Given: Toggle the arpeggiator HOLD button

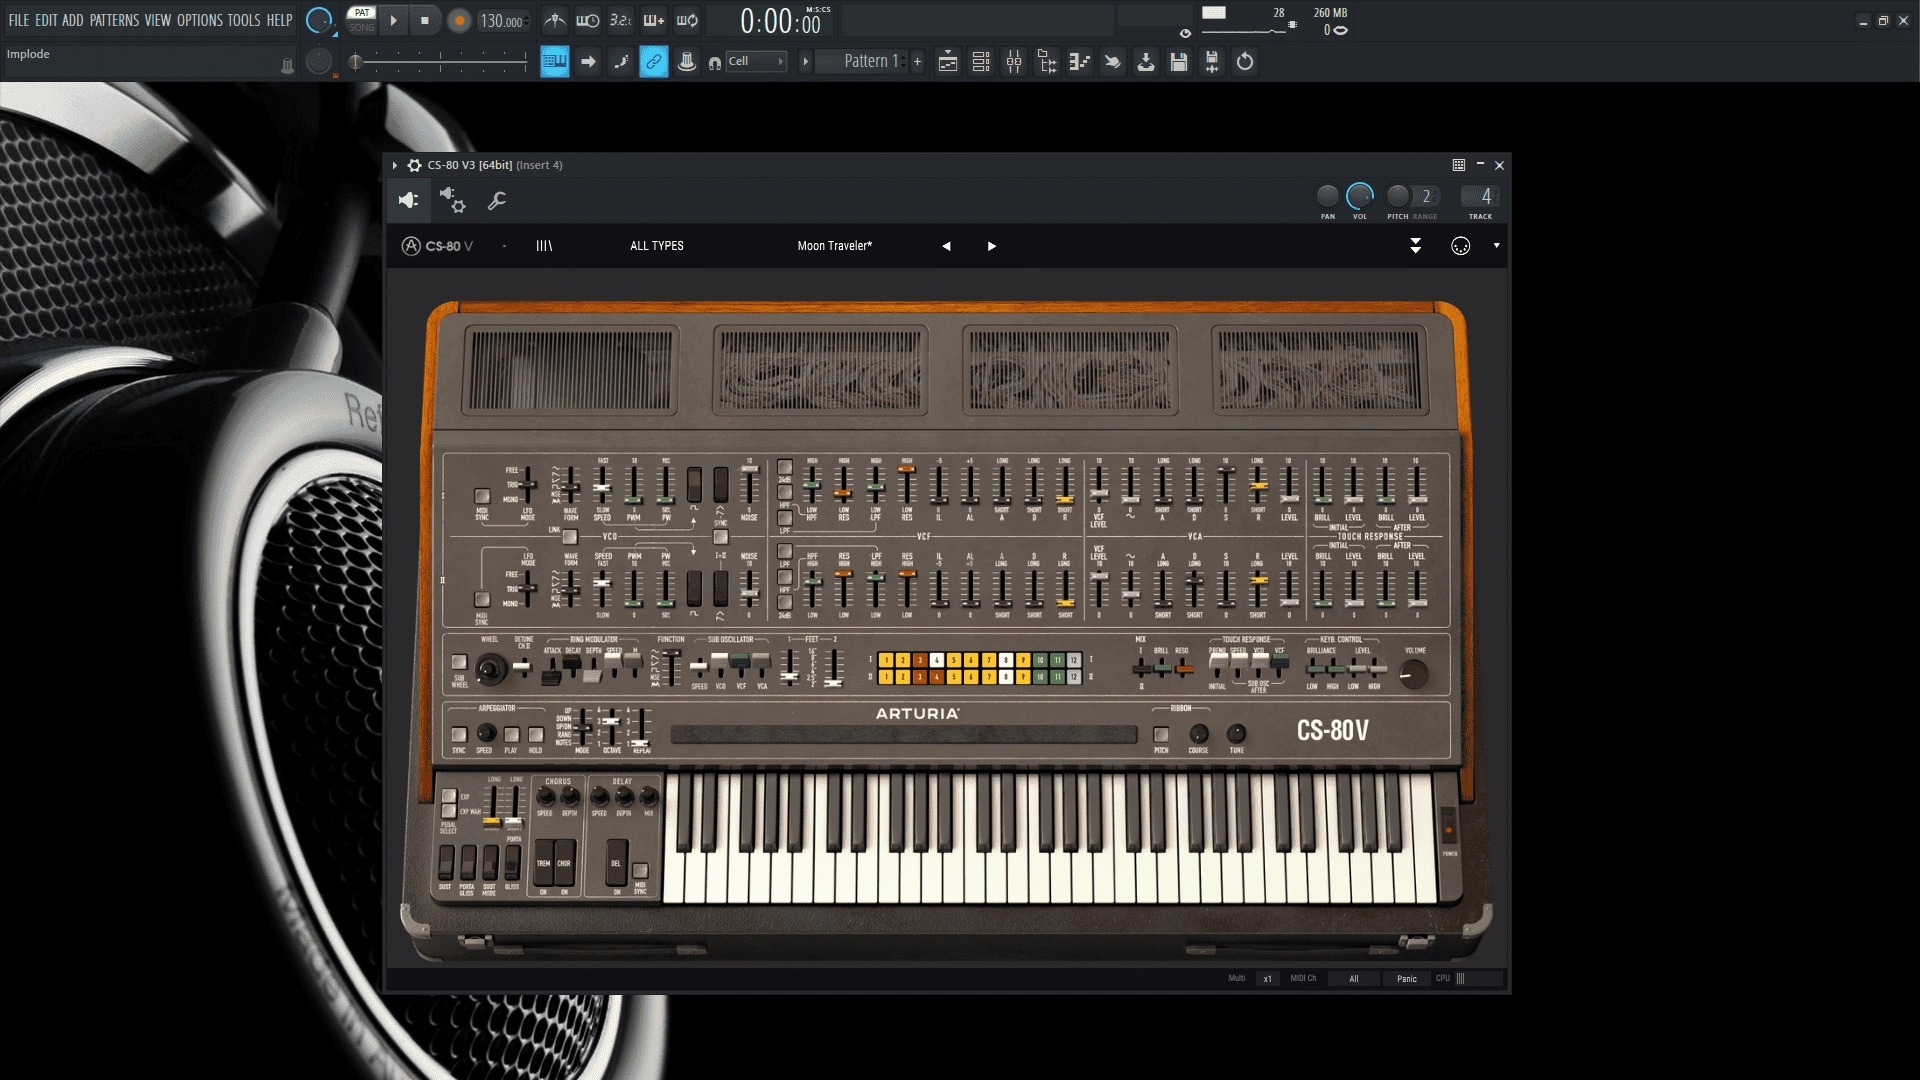Looking at the screenshot, I should click(x=535, y=735).
